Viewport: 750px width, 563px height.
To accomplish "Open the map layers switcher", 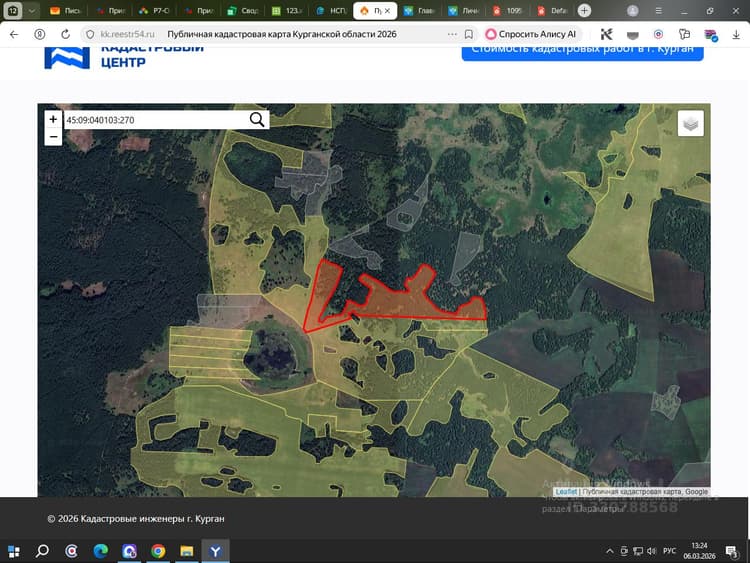I will [x=690, y=124].
